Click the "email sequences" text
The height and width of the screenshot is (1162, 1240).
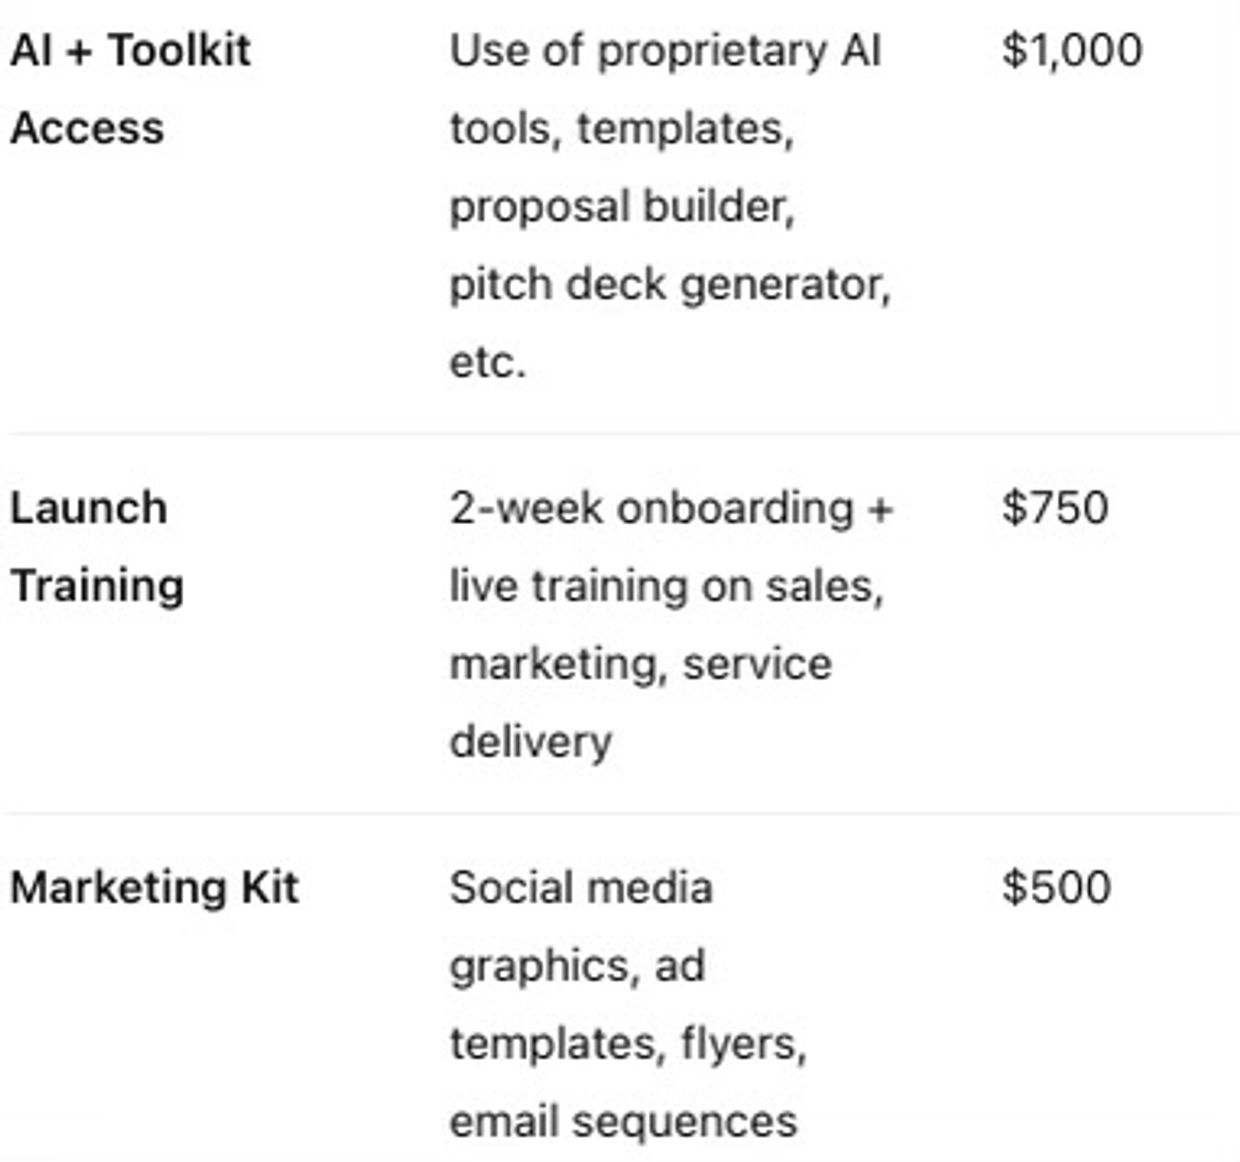tap(623, 1122)
